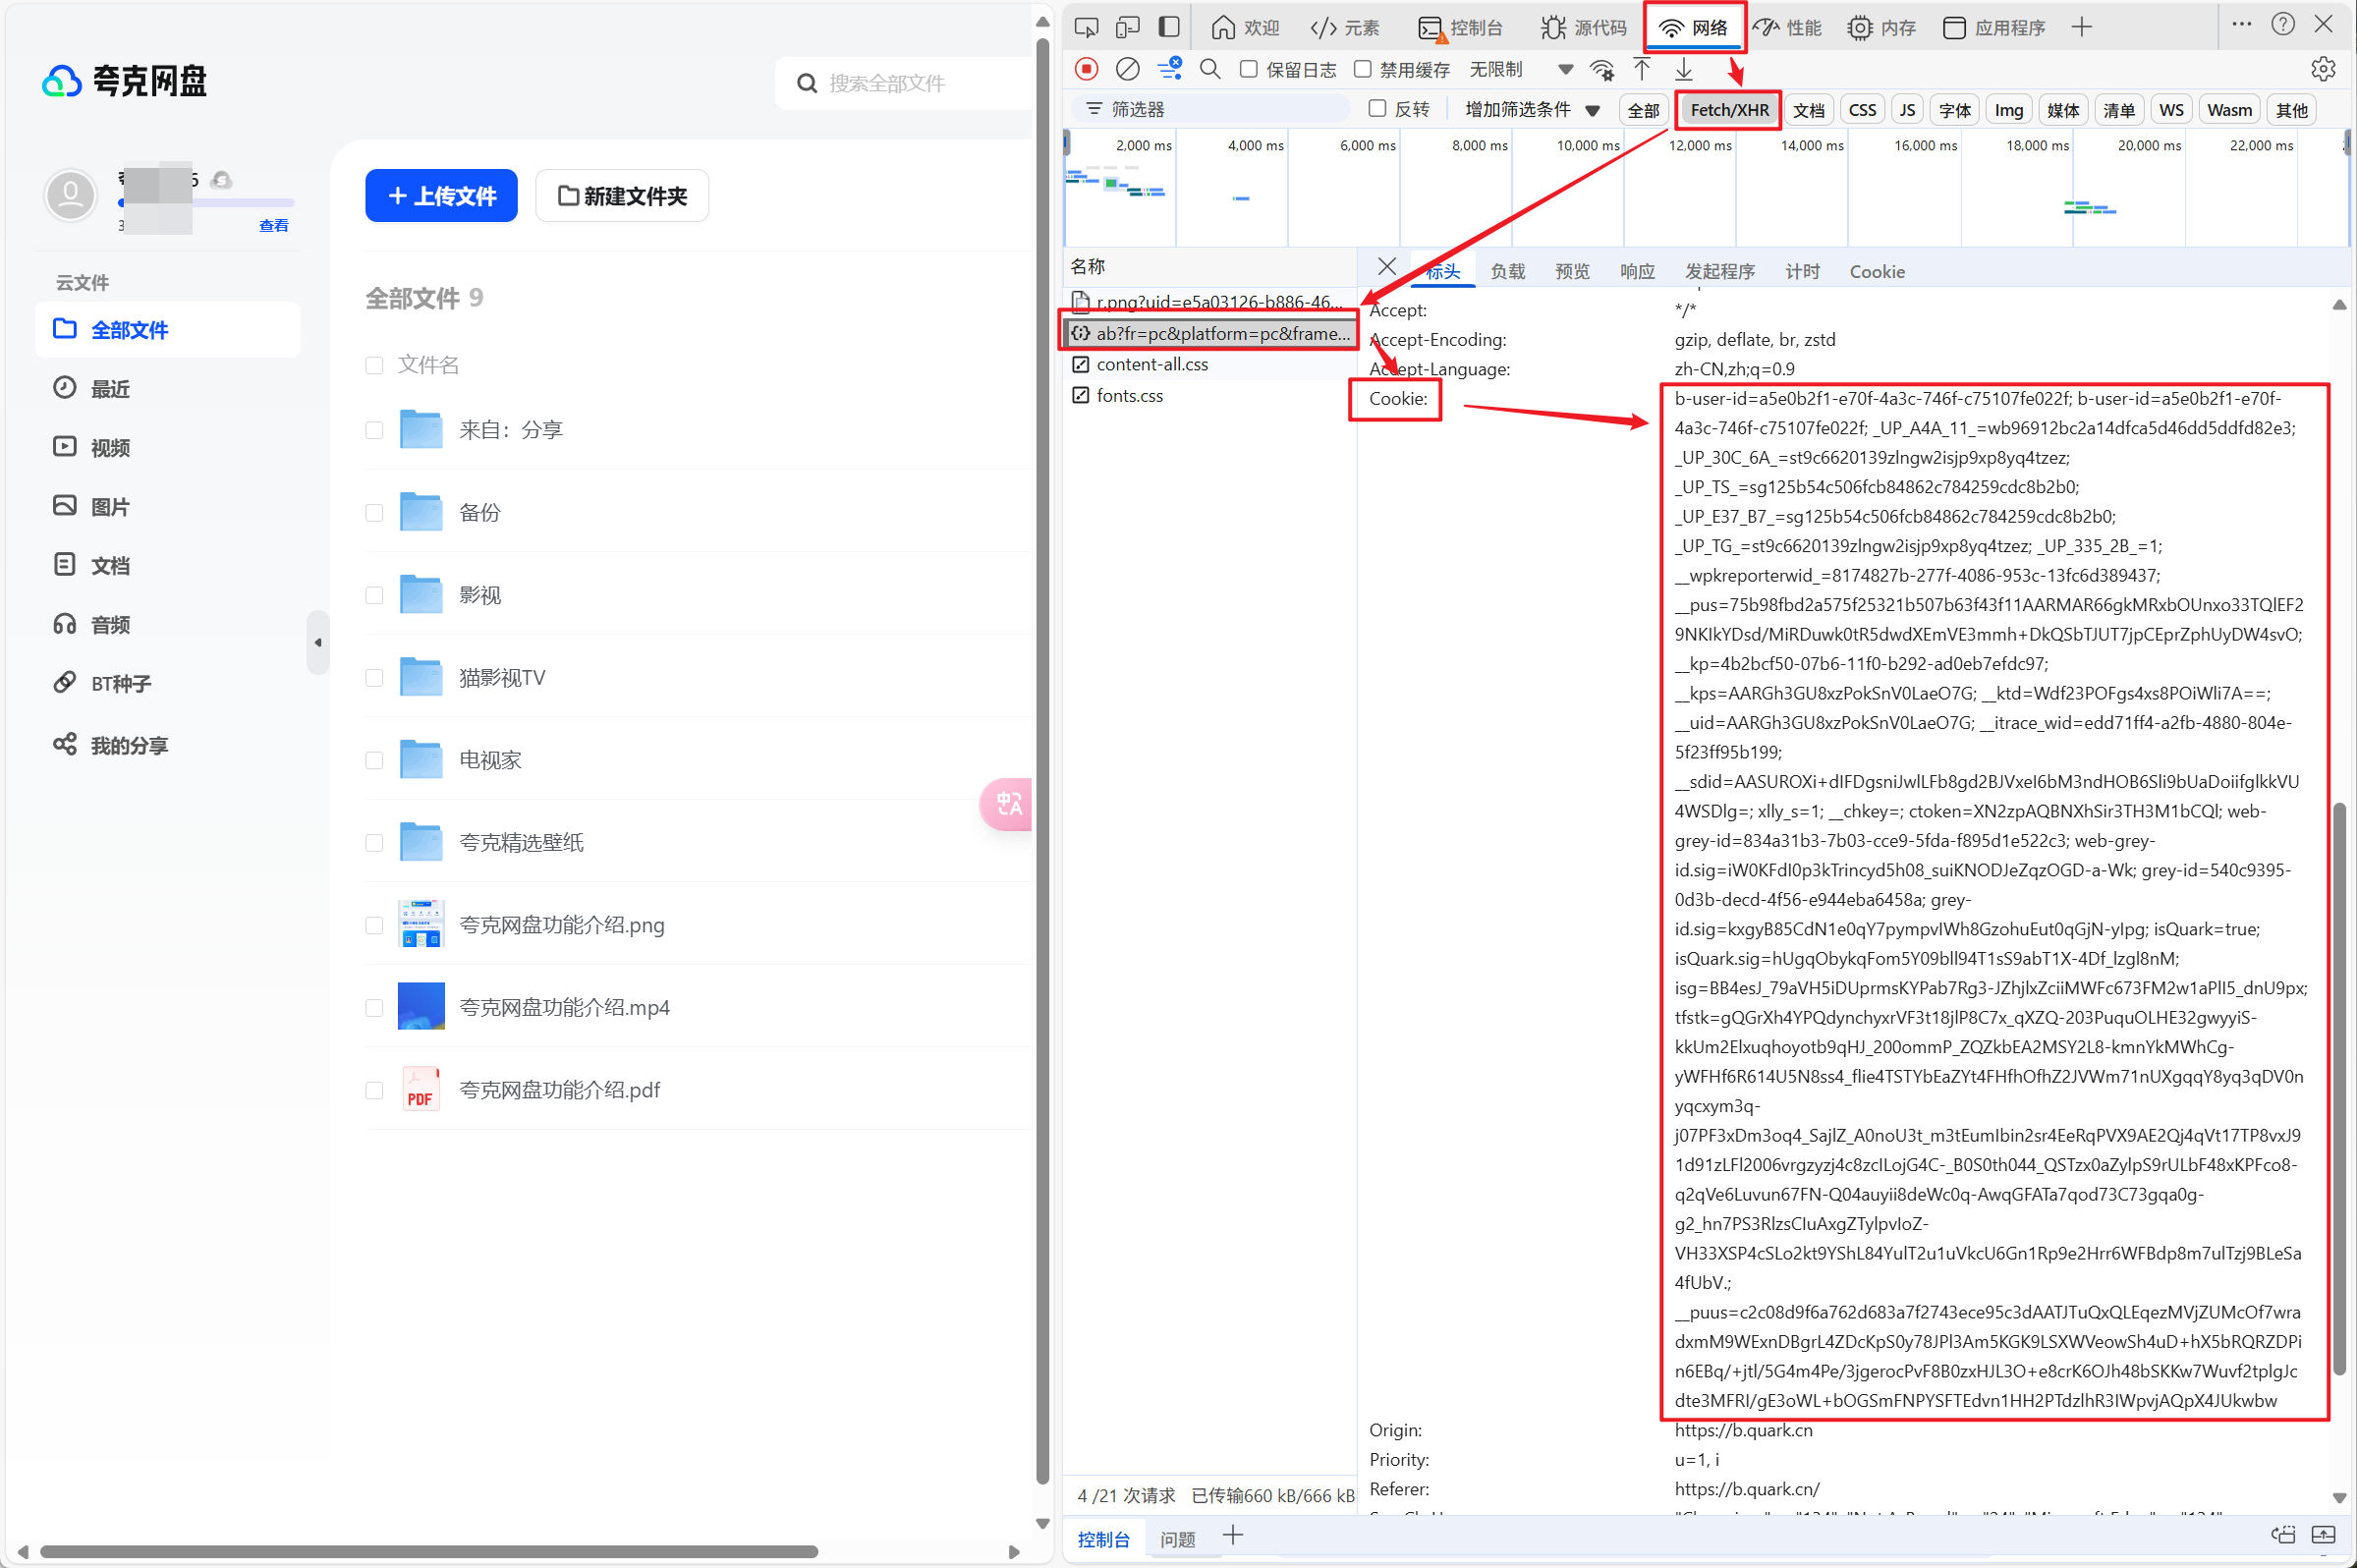Collapse the sidebar with the arrow handle
Image resolution: width=2357 pixels, height=1568 pixels.
coord(318,642)
